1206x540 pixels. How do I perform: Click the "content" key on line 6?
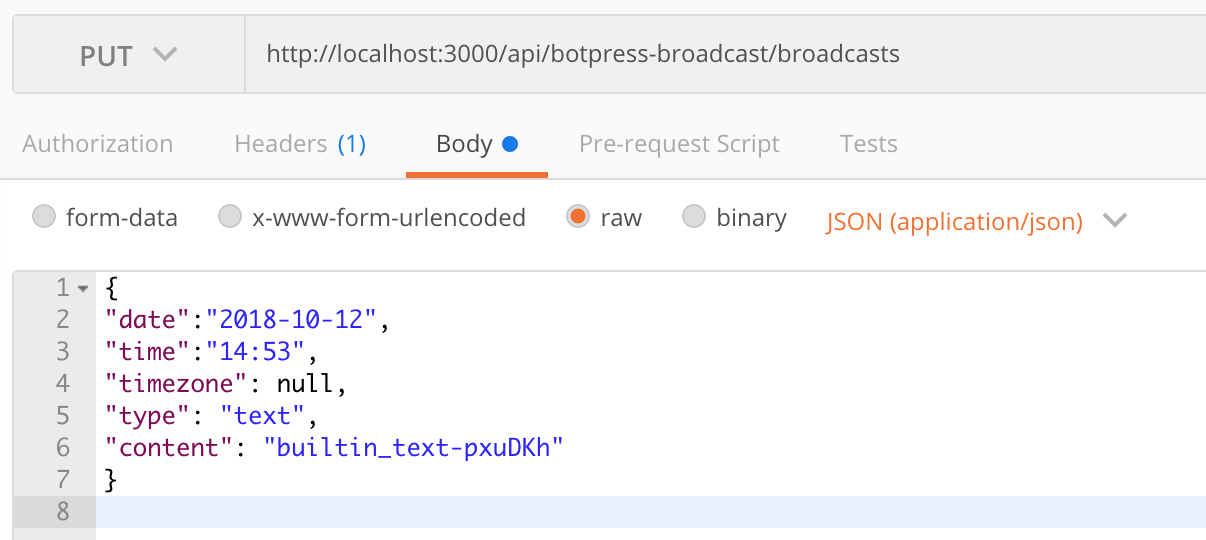click(169, 448)
